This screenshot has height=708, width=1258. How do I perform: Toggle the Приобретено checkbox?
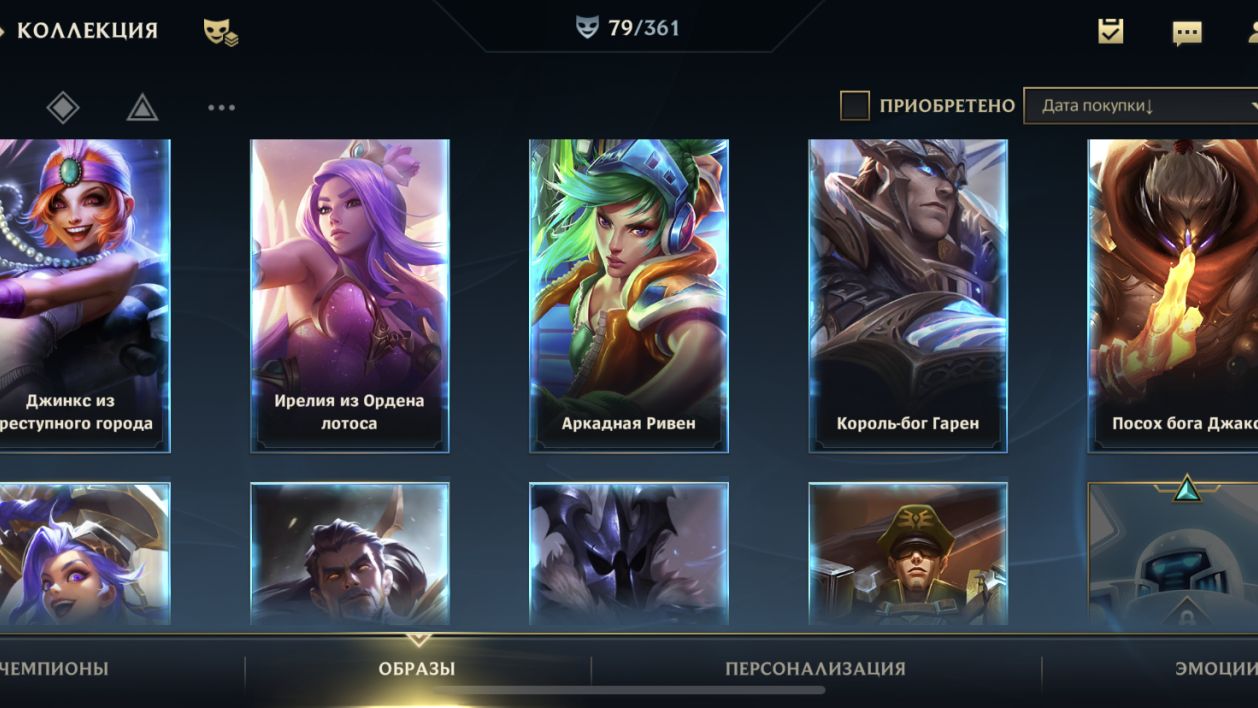tap(854, 105)
